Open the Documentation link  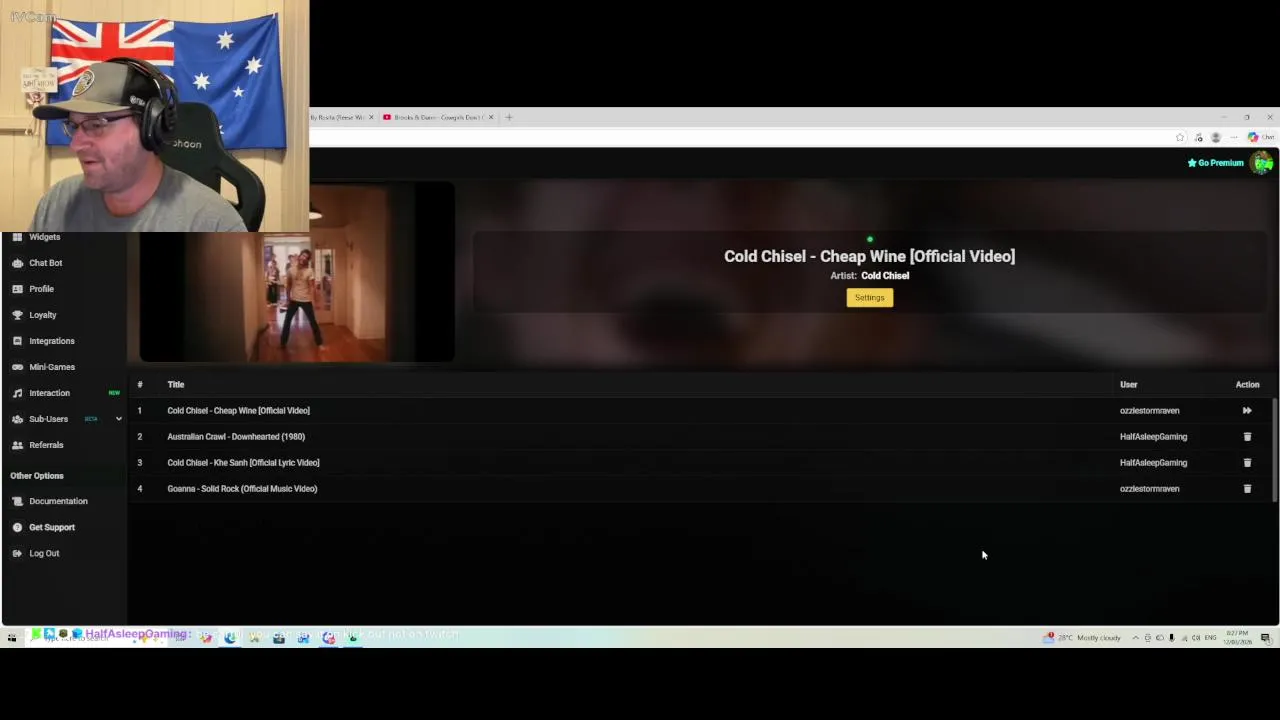point(58,501)
